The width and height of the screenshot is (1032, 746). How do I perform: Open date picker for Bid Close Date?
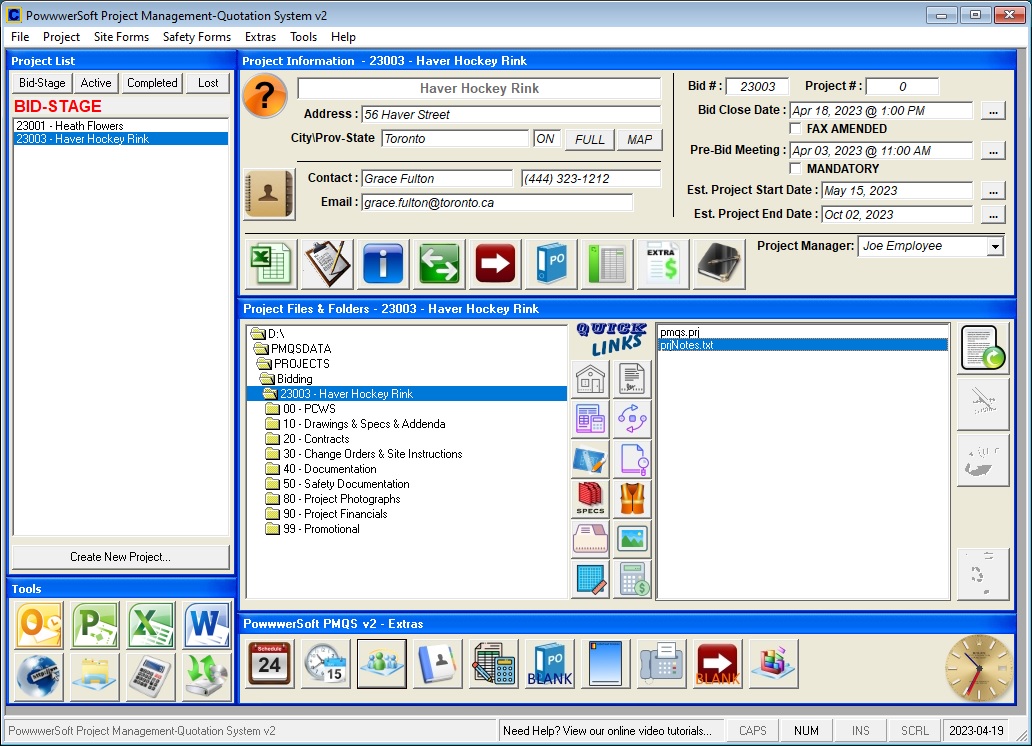[x=992, y=111]
